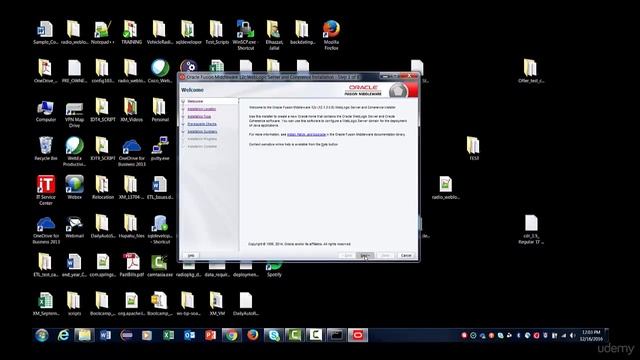Open the Test_Scripts folder

[217, 32]
